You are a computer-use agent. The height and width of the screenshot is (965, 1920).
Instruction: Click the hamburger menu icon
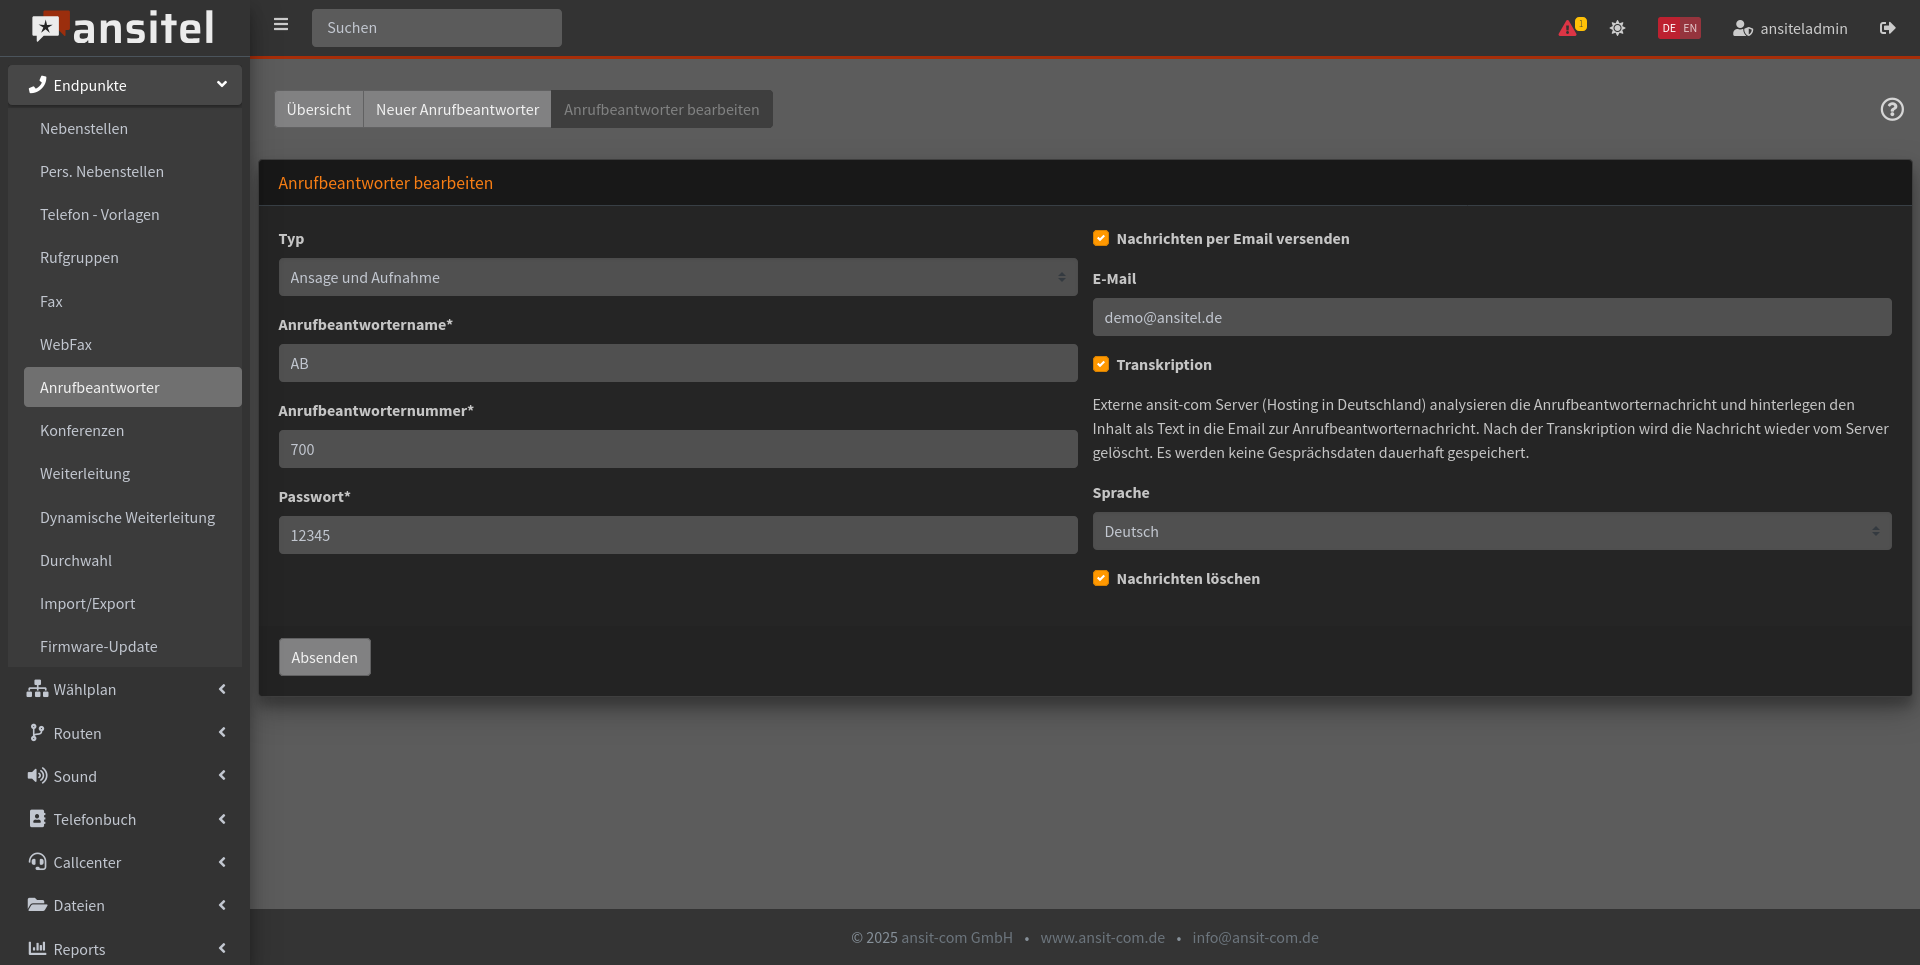coord(281,25)
